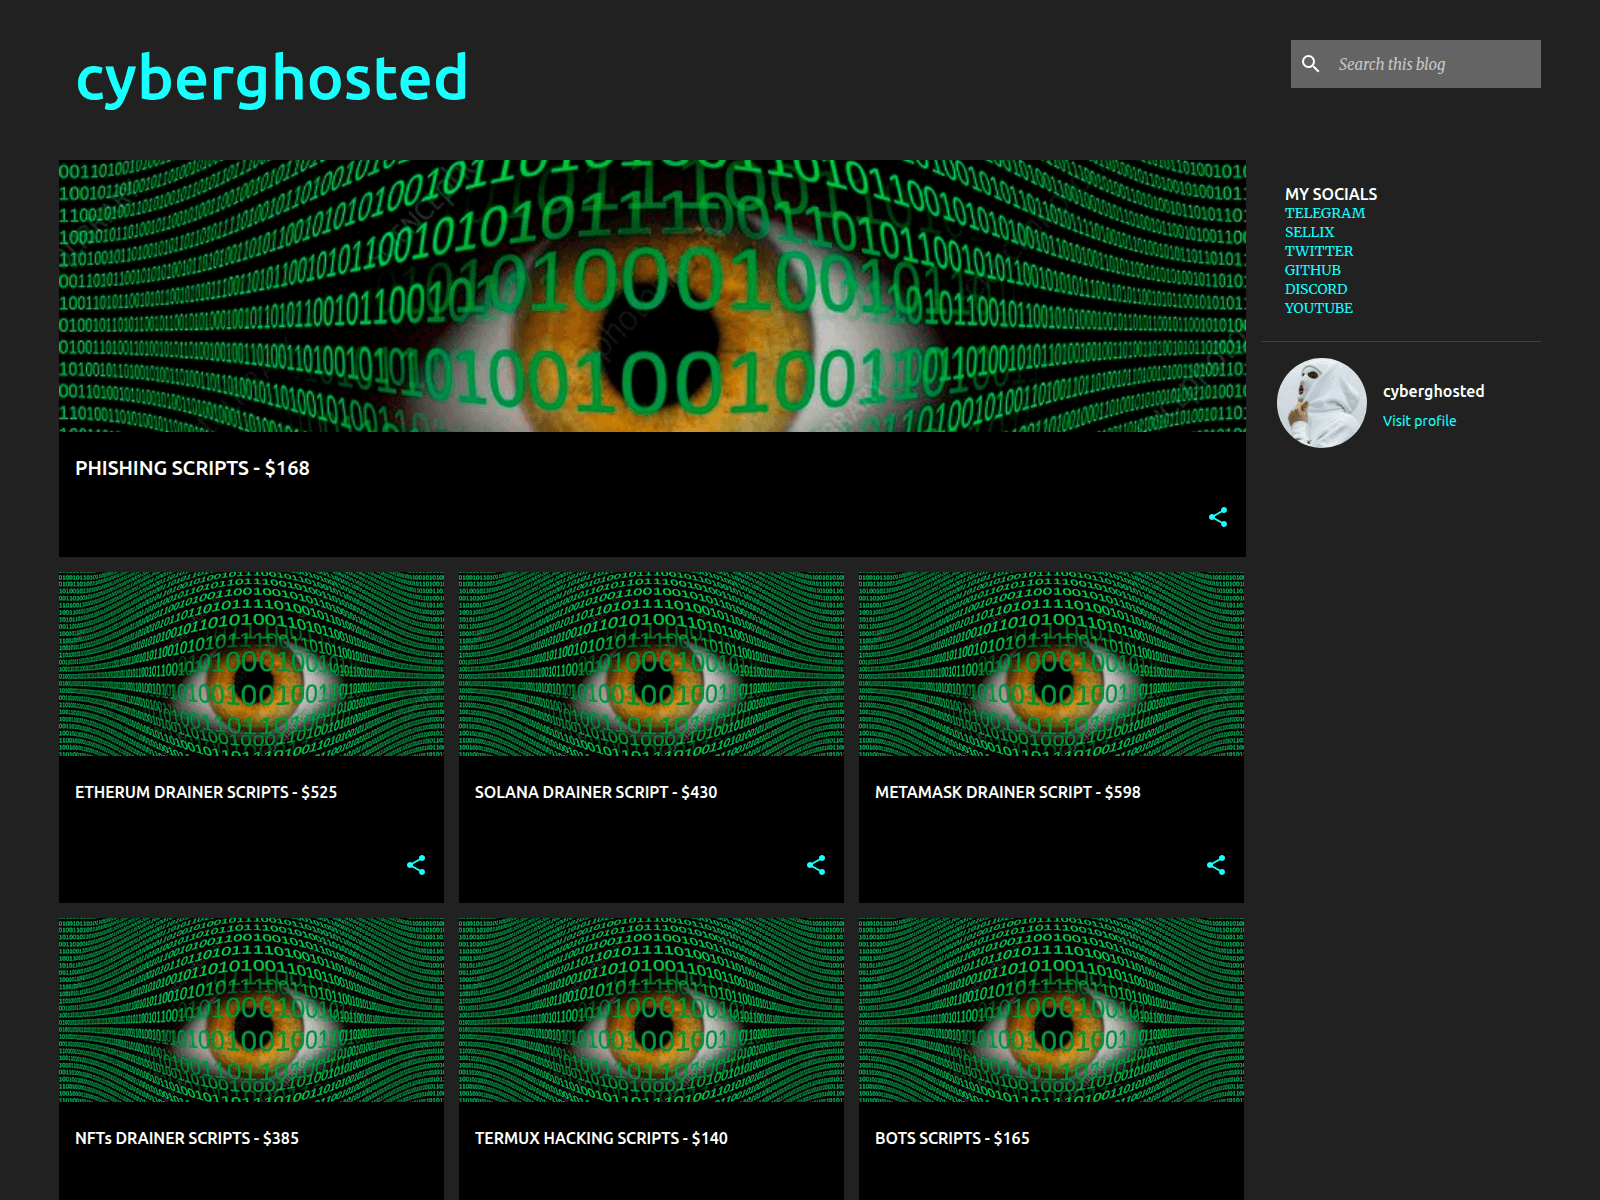
Task: Open the Phishing Scripts - $168 post title
Action: tap(192, 468)
